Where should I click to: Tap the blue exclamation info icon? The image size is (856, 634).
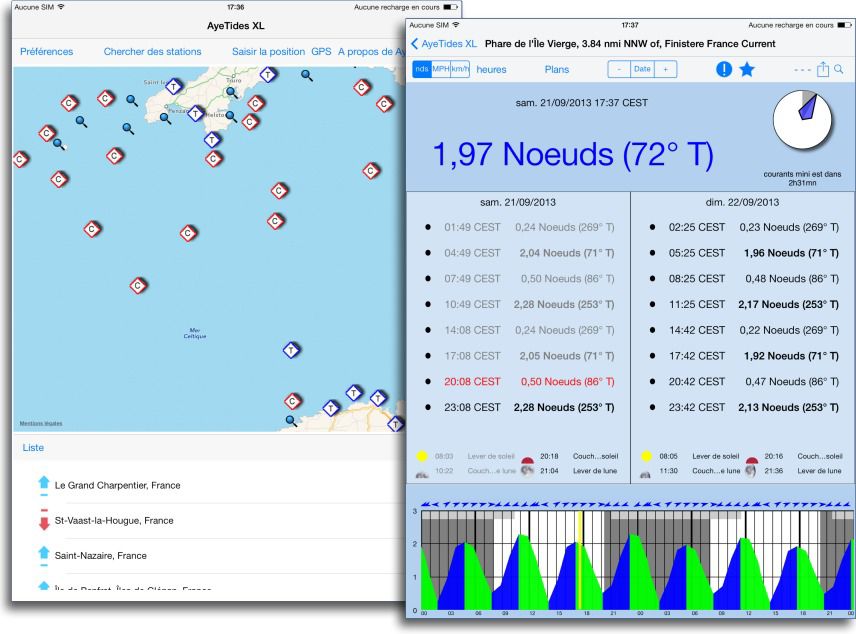[724, 69]
